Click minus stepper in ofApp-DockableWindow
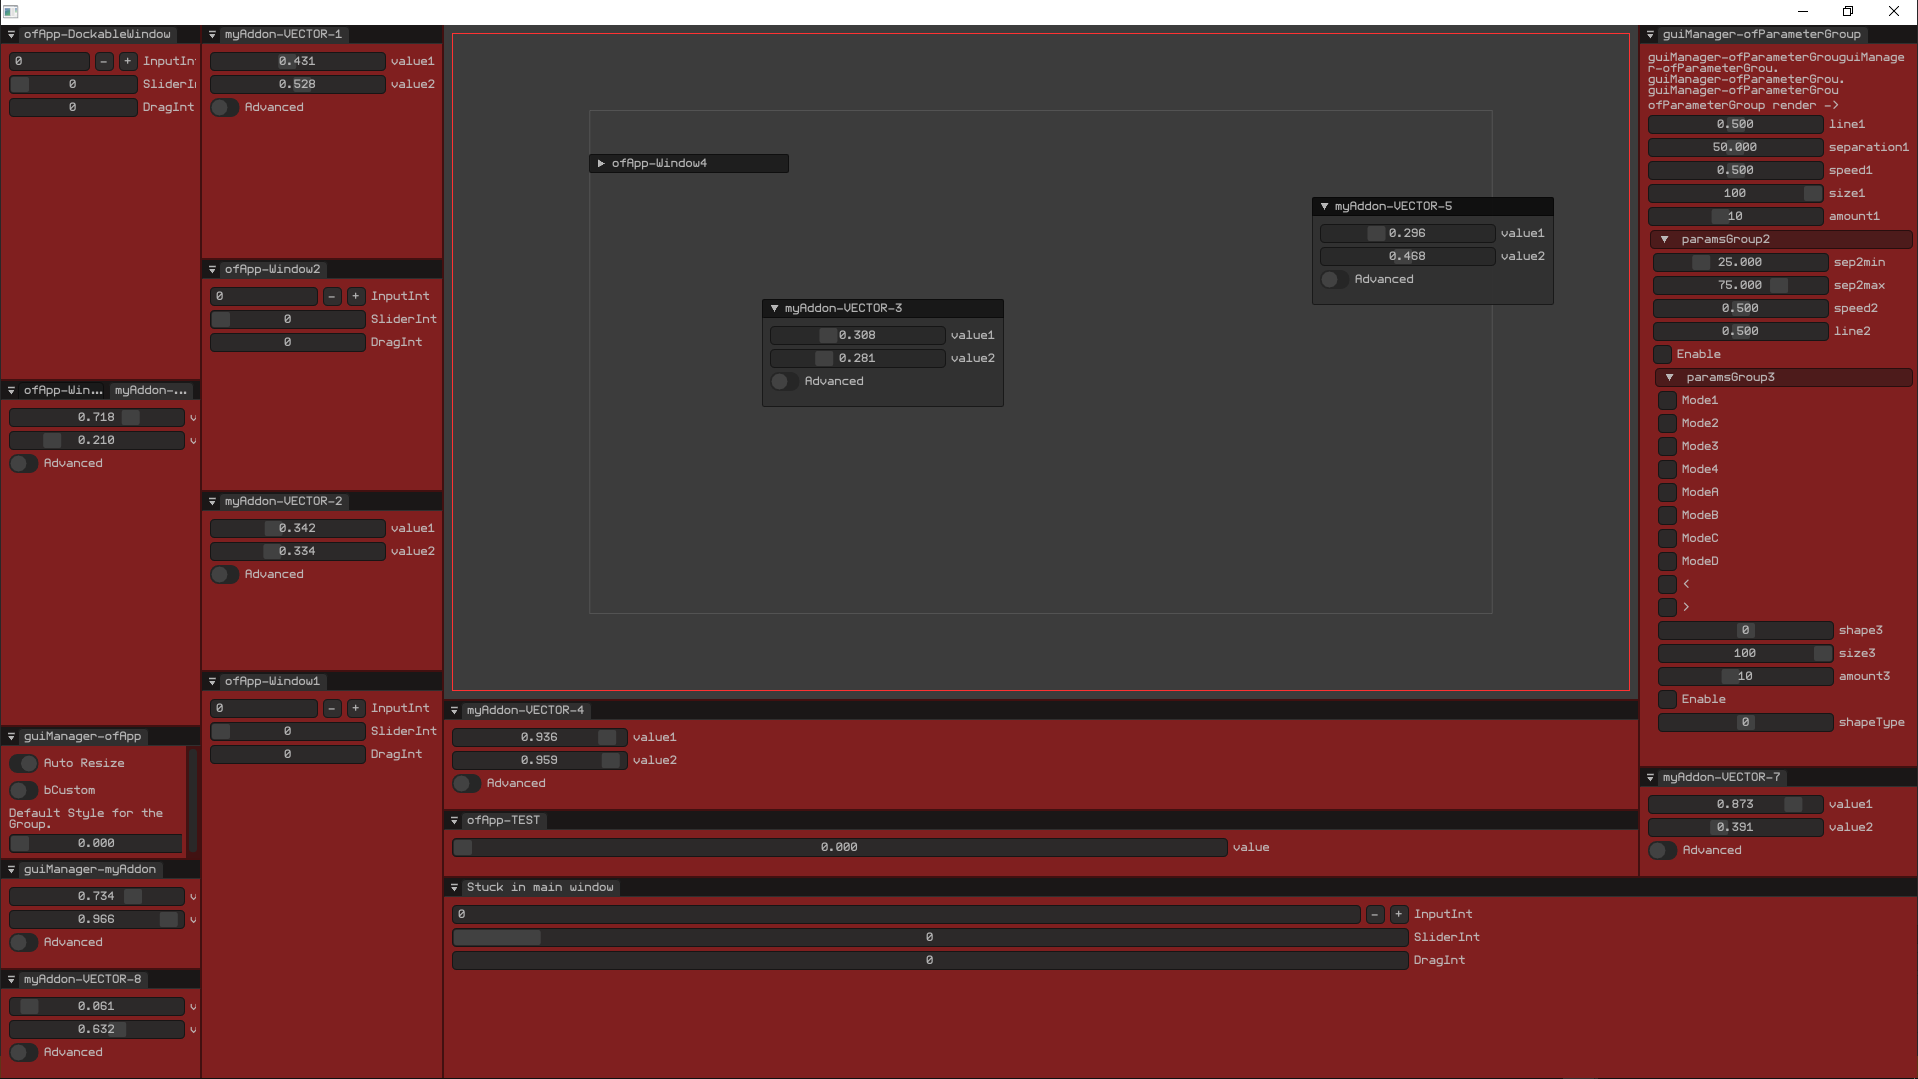 (x=104, y=61)
